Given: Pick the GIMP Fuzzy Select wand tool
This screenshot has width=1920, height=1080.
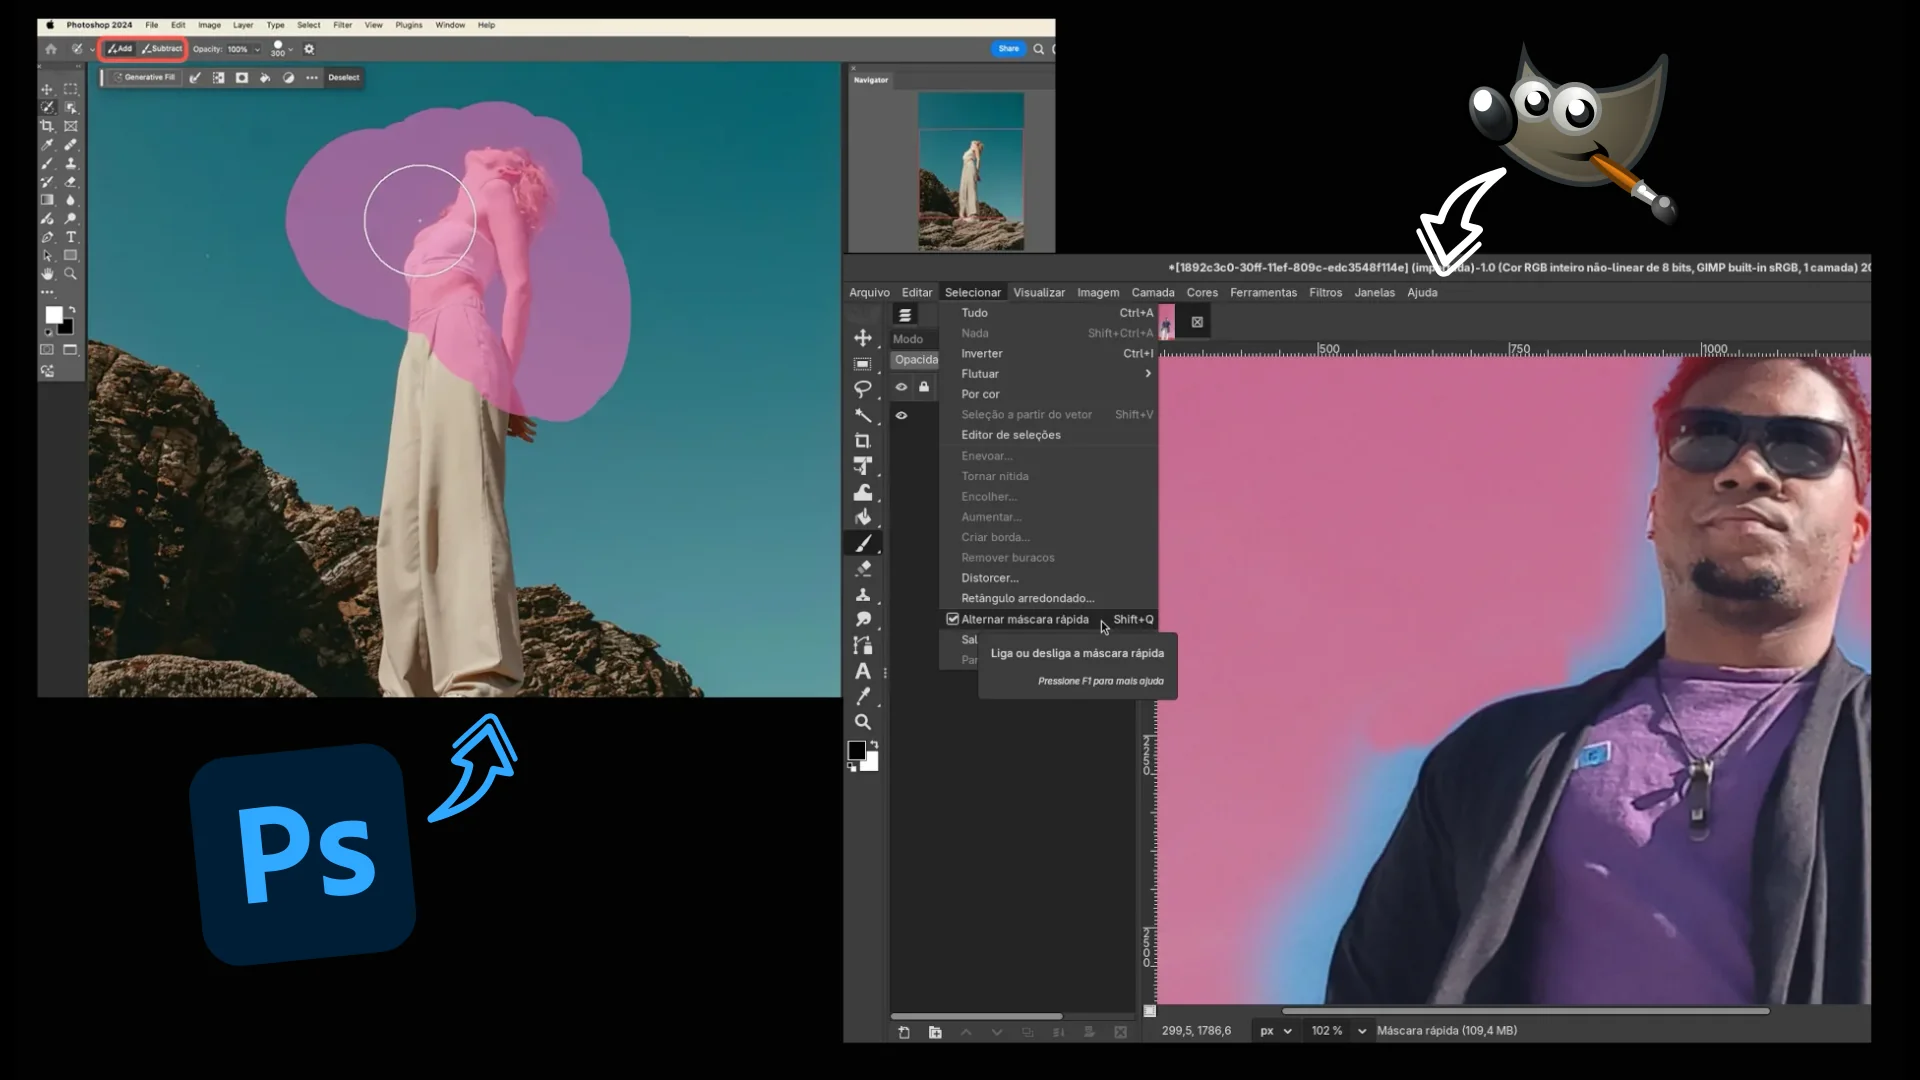Looking at the screenshot, I should point(862,415).
